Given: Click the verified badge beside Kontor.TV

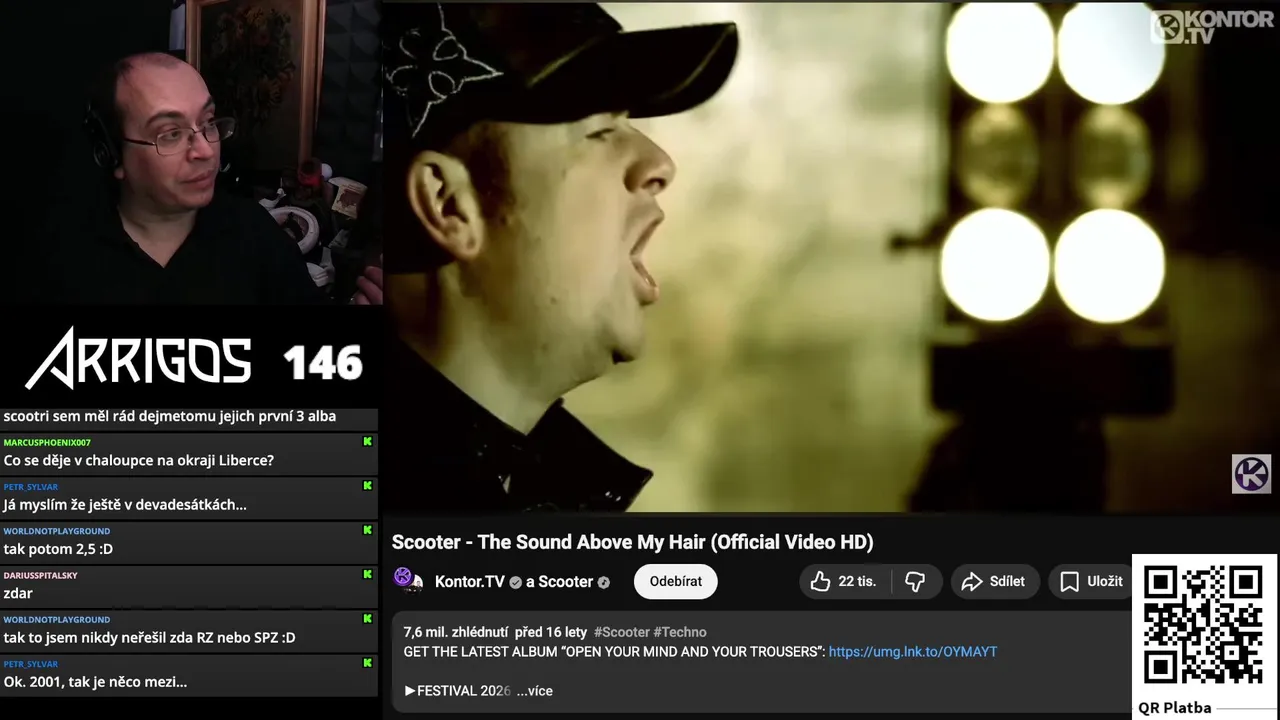Looking at the screenshot, I should [516, 582].
